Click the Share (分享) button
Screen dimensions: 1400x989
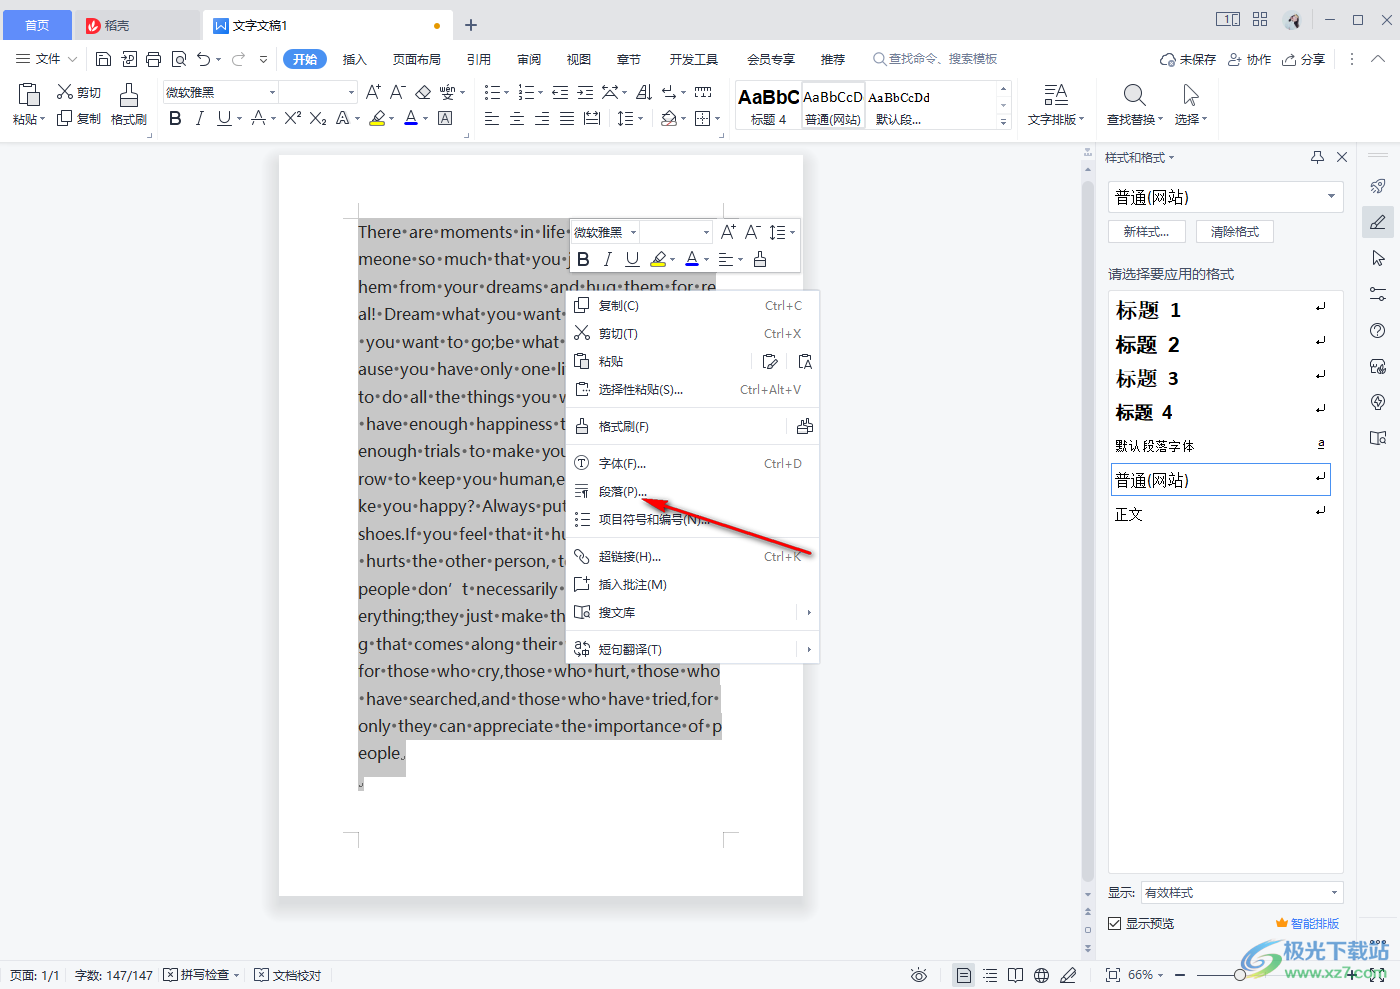click(x=1304, y=59)
